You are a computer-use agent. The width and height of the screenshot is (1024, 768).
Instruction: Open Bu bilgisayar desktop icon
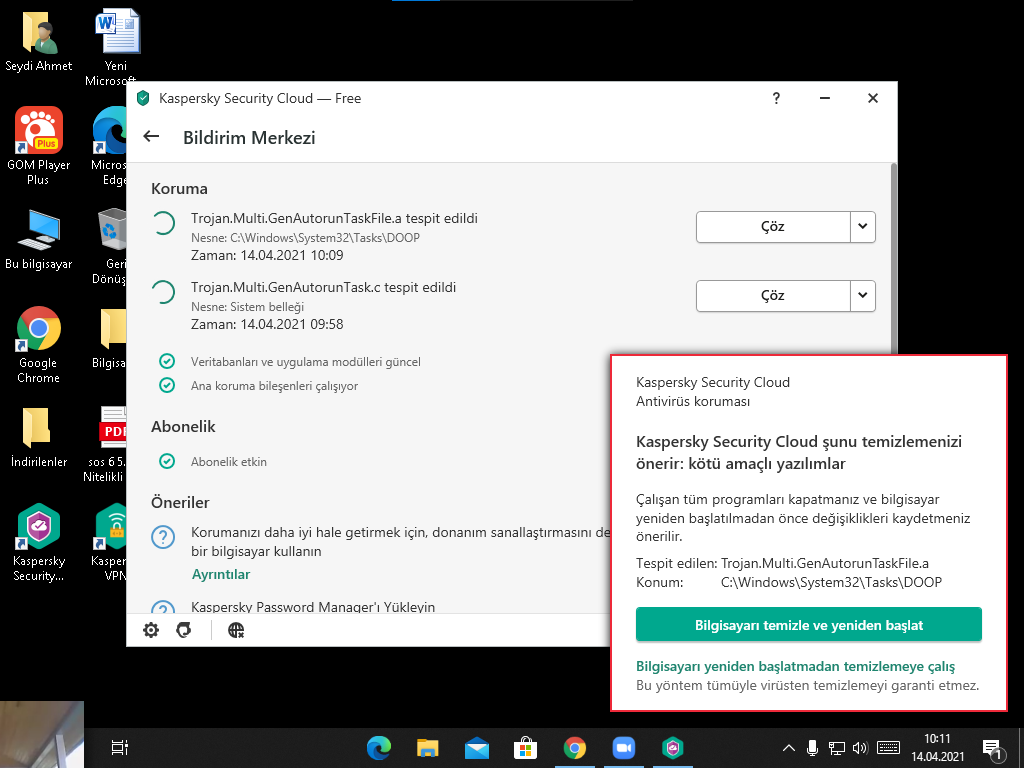tap(39, 240)
